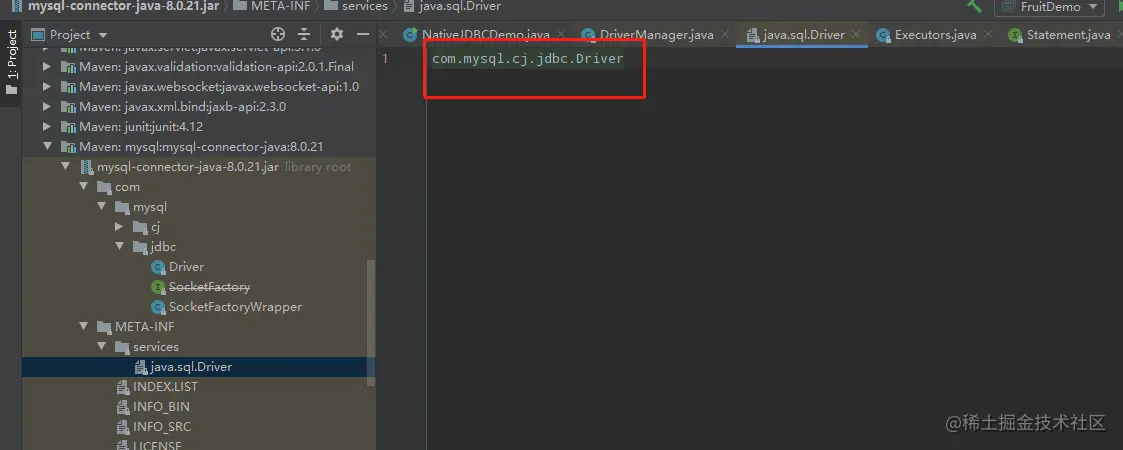Click the Maven mysql library icon
1123x450 pixels.
click(x=68, y=147)
